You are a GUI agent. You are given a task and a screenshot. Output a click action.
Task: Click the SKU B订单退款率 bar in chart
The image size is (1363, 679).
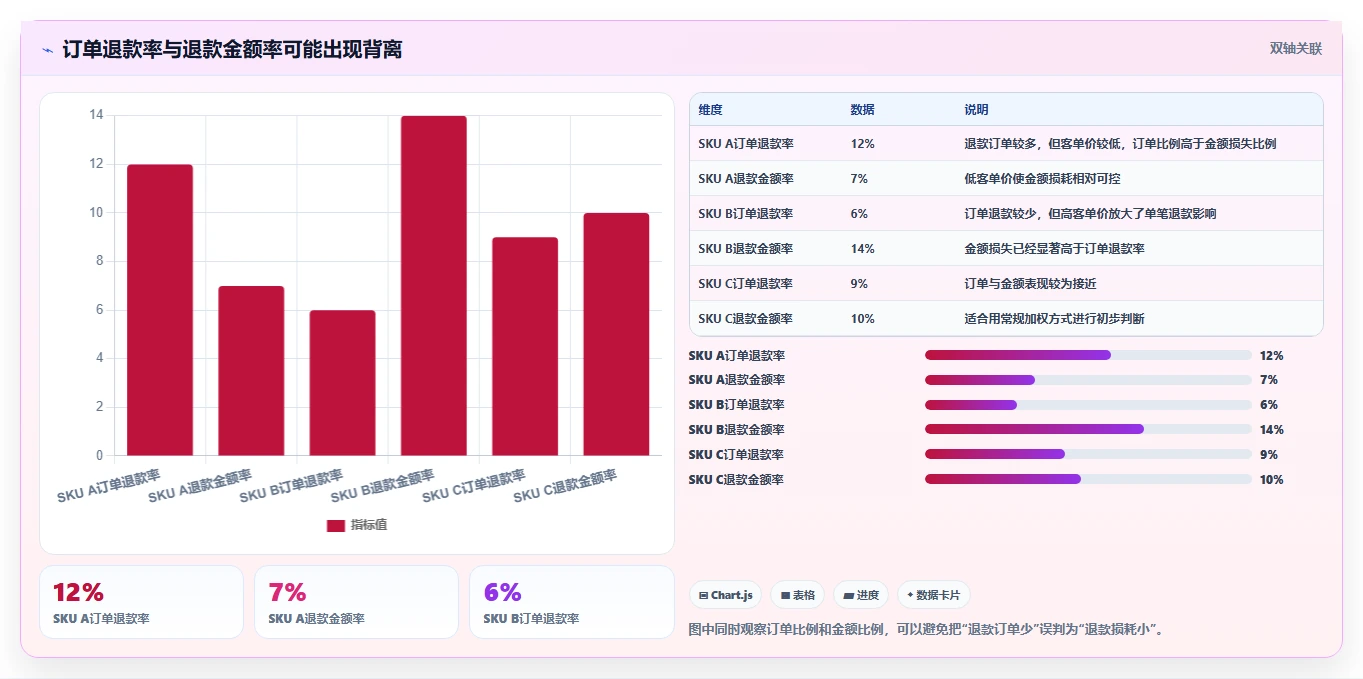coord(342,383)
